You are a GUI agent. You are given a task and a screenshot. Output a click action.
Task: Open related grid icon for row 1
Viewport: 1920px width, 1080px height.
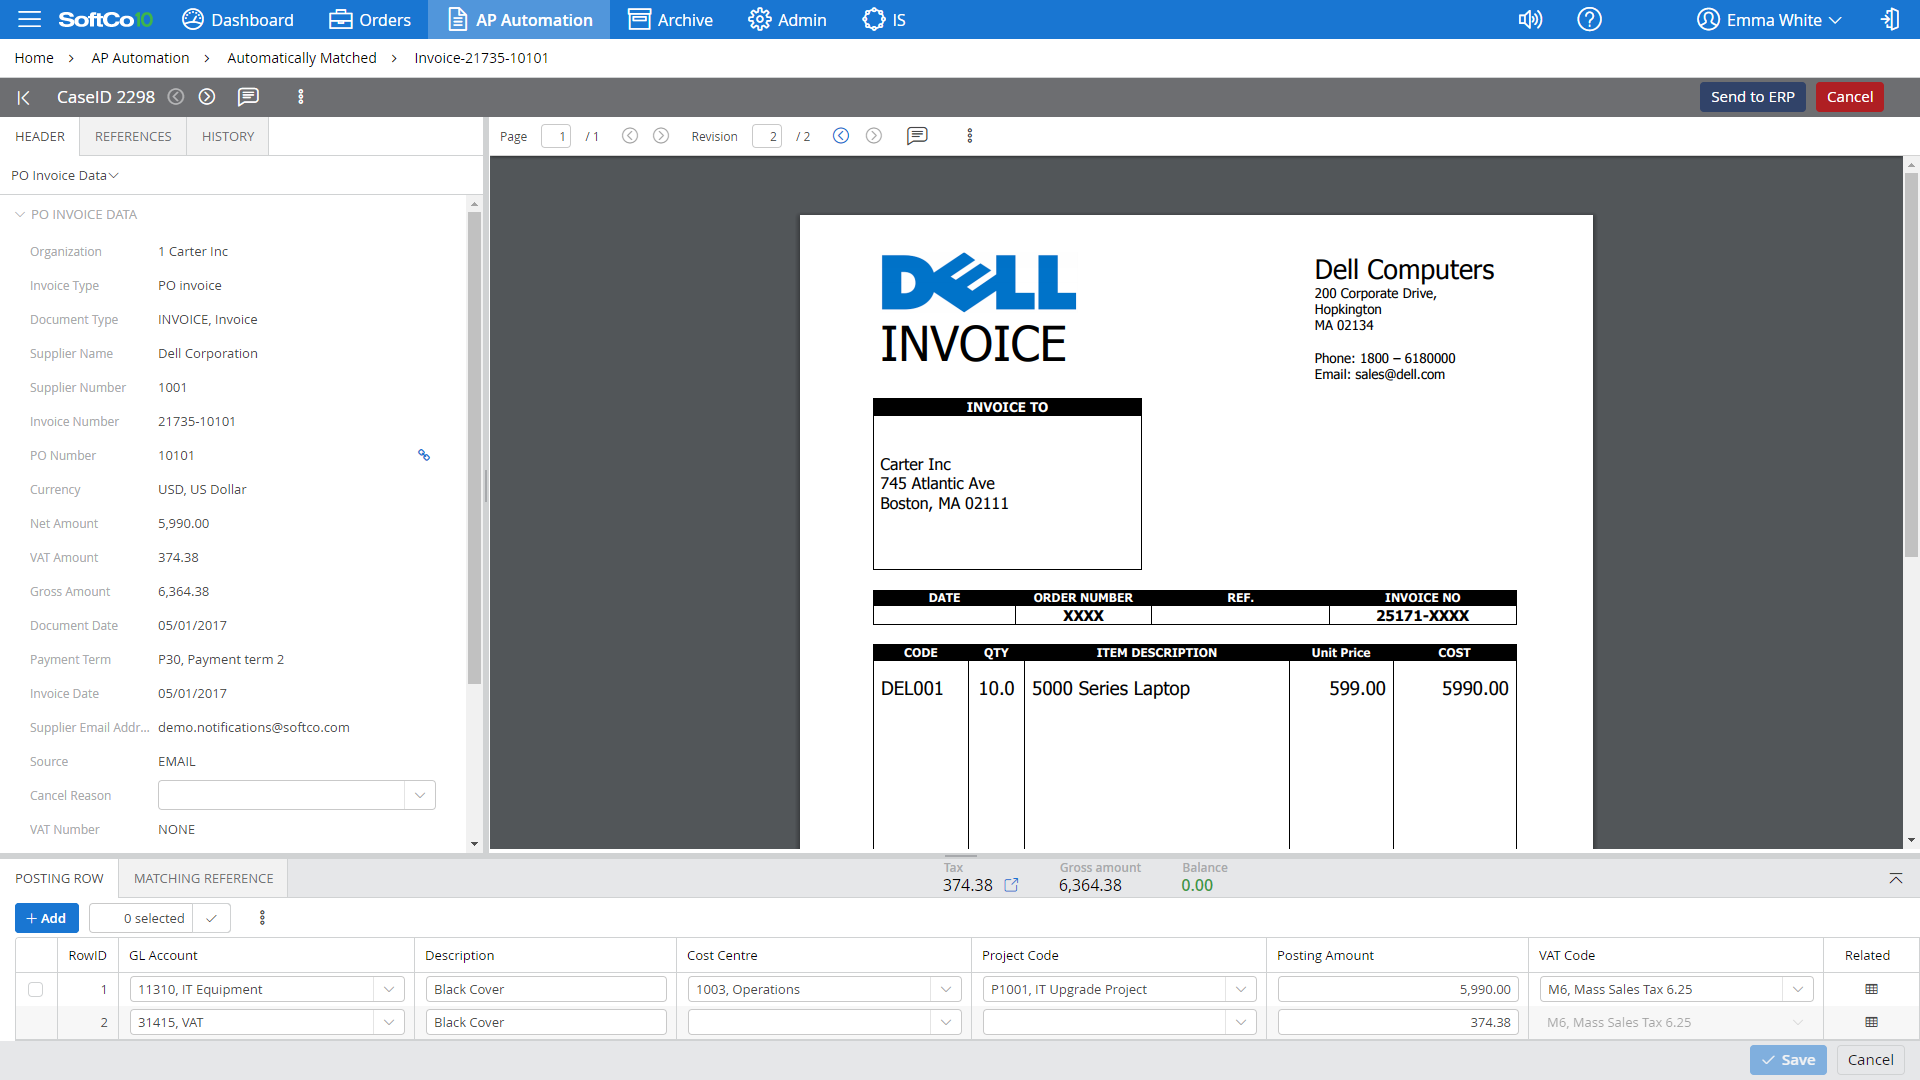1871,989
